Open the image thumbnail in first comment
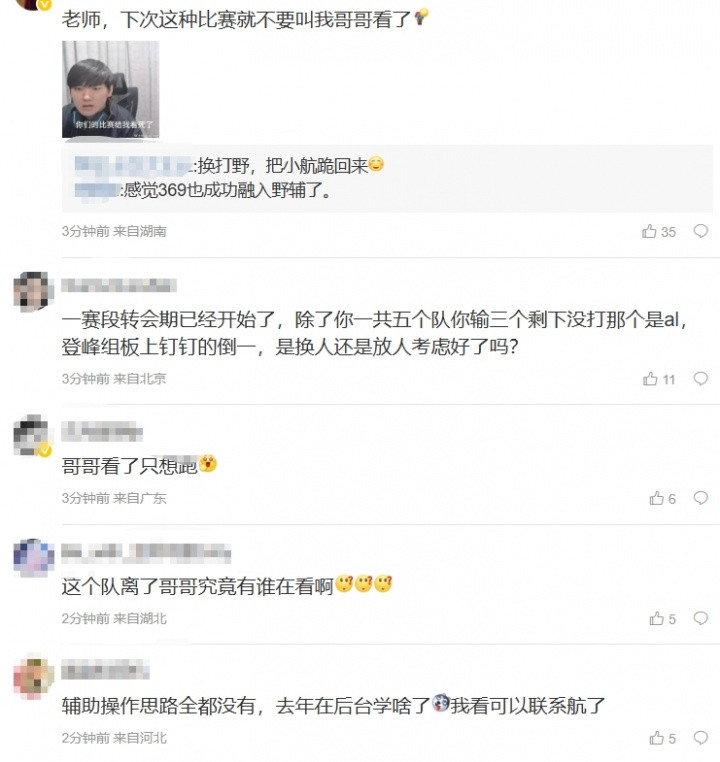This screenshot has width=720, height=762. (110, 89)
